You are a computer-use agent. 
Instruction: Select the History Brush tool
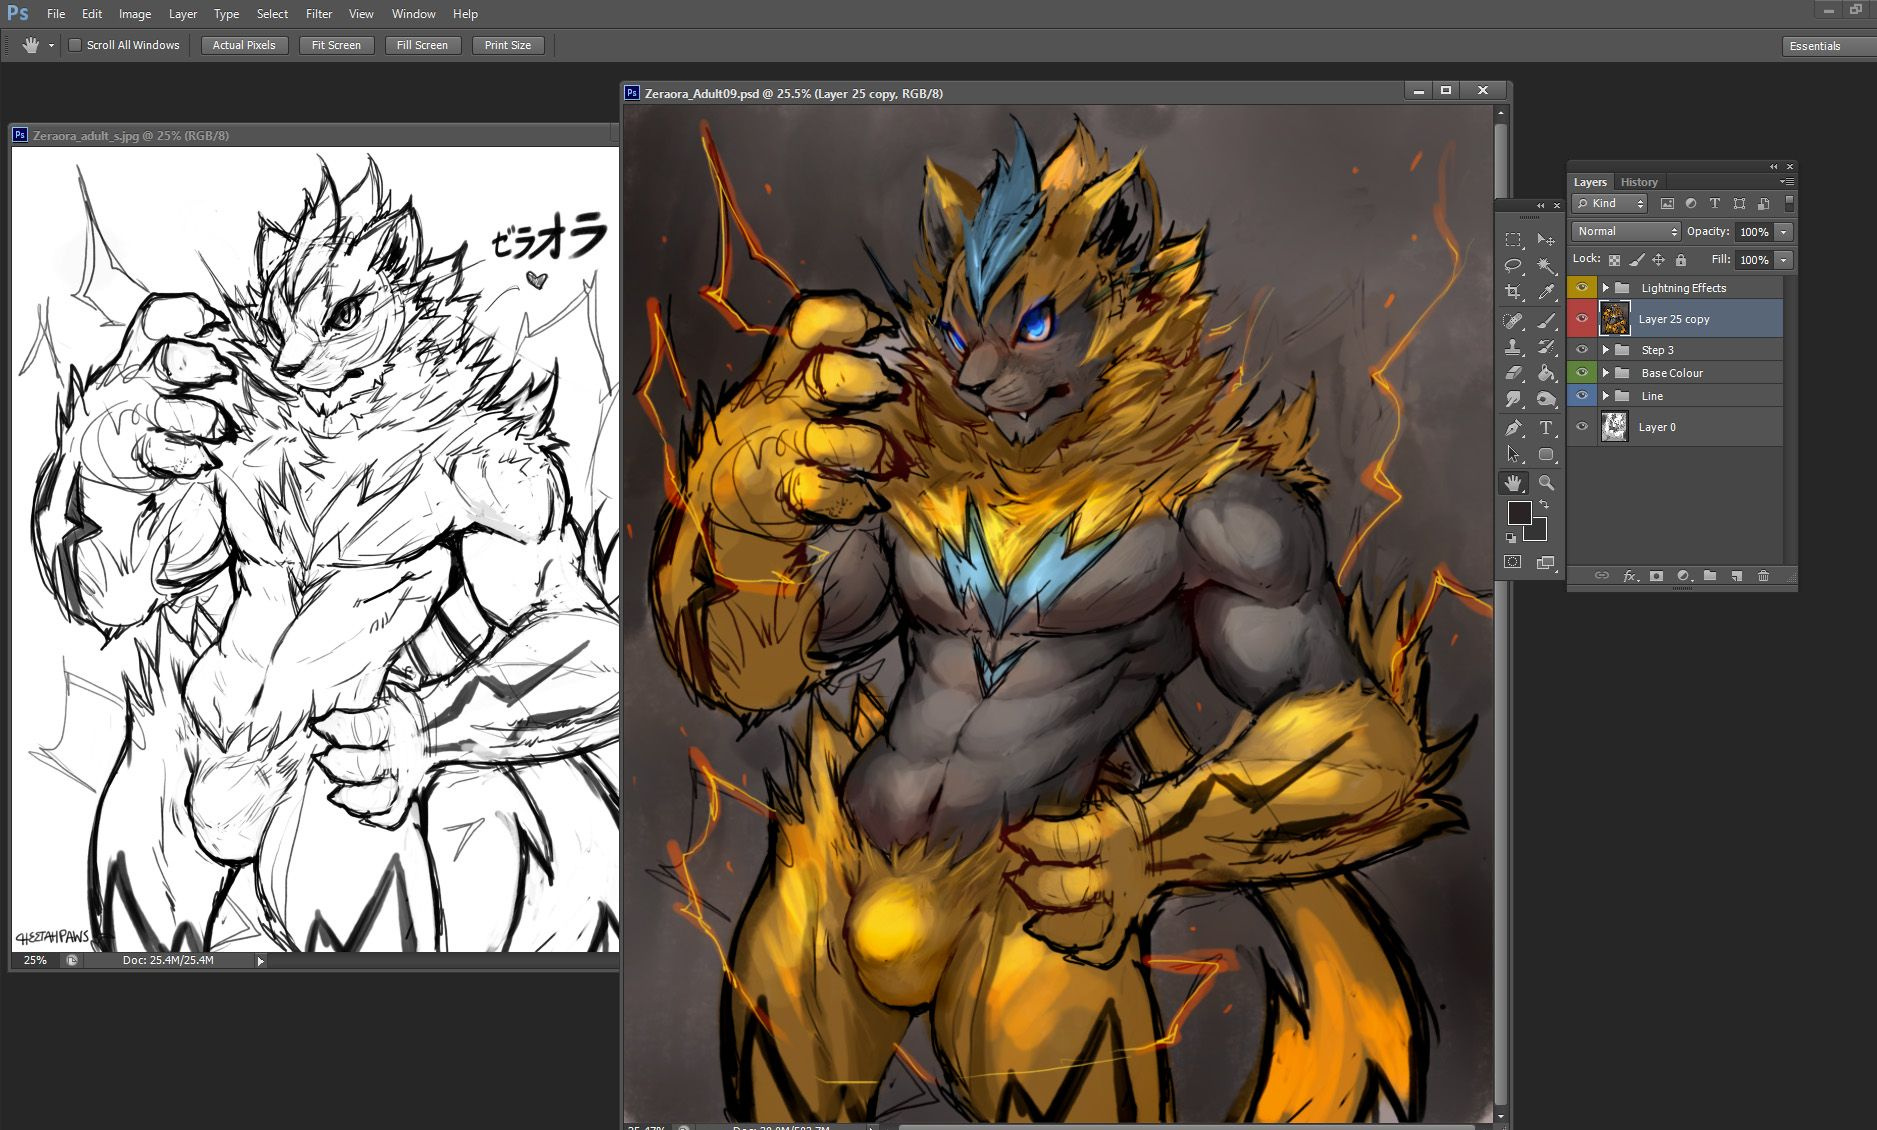[x=1546, y=347]
